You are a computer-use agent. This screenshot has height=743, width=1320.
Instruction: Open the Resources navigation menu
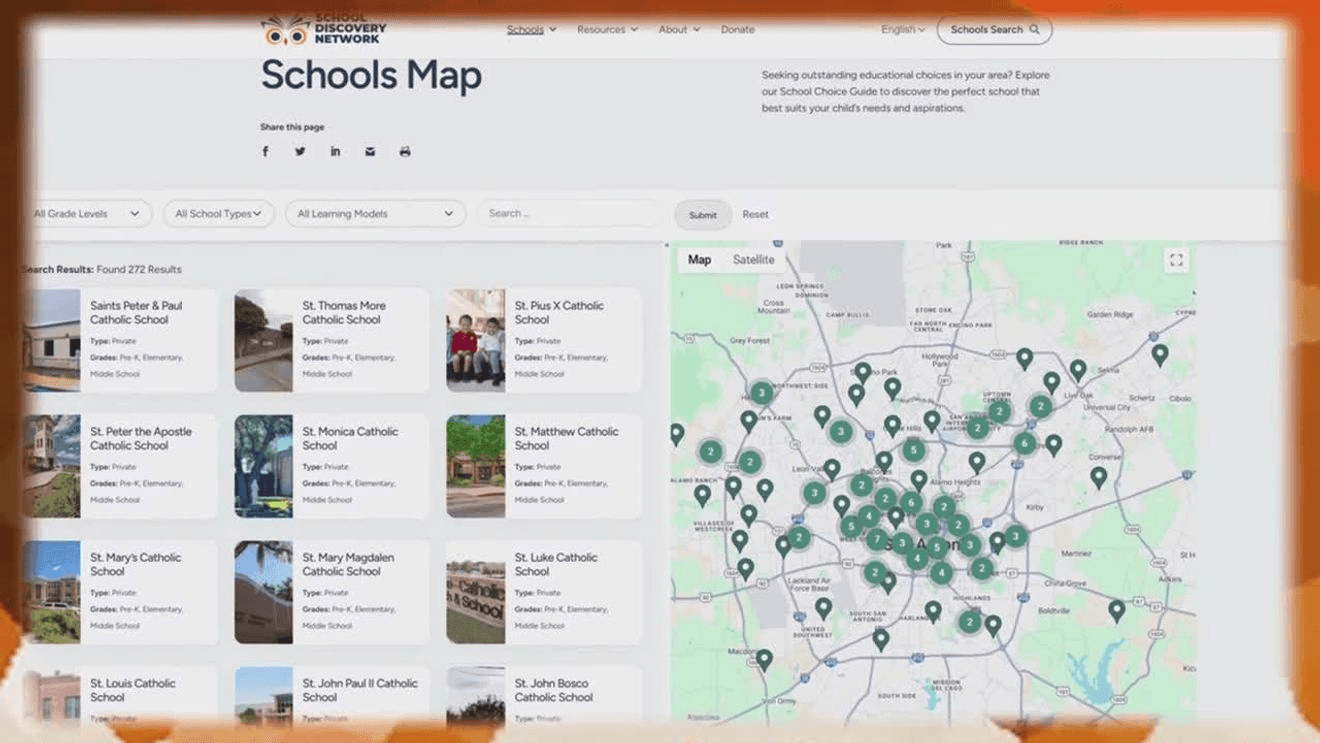pyautogui.click(x=606, y=30)
